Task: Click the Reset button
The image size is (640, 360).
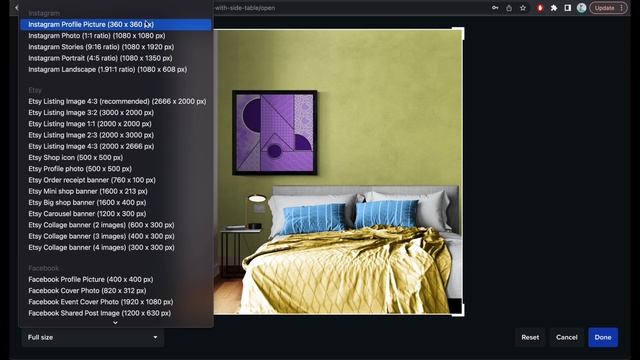Action: click(530, 338)
